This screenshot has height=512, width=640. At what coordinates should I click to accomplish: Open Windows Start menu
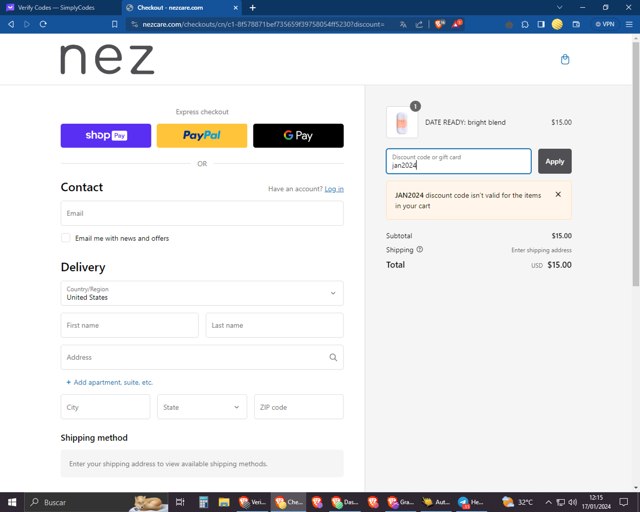coord(12,502)
